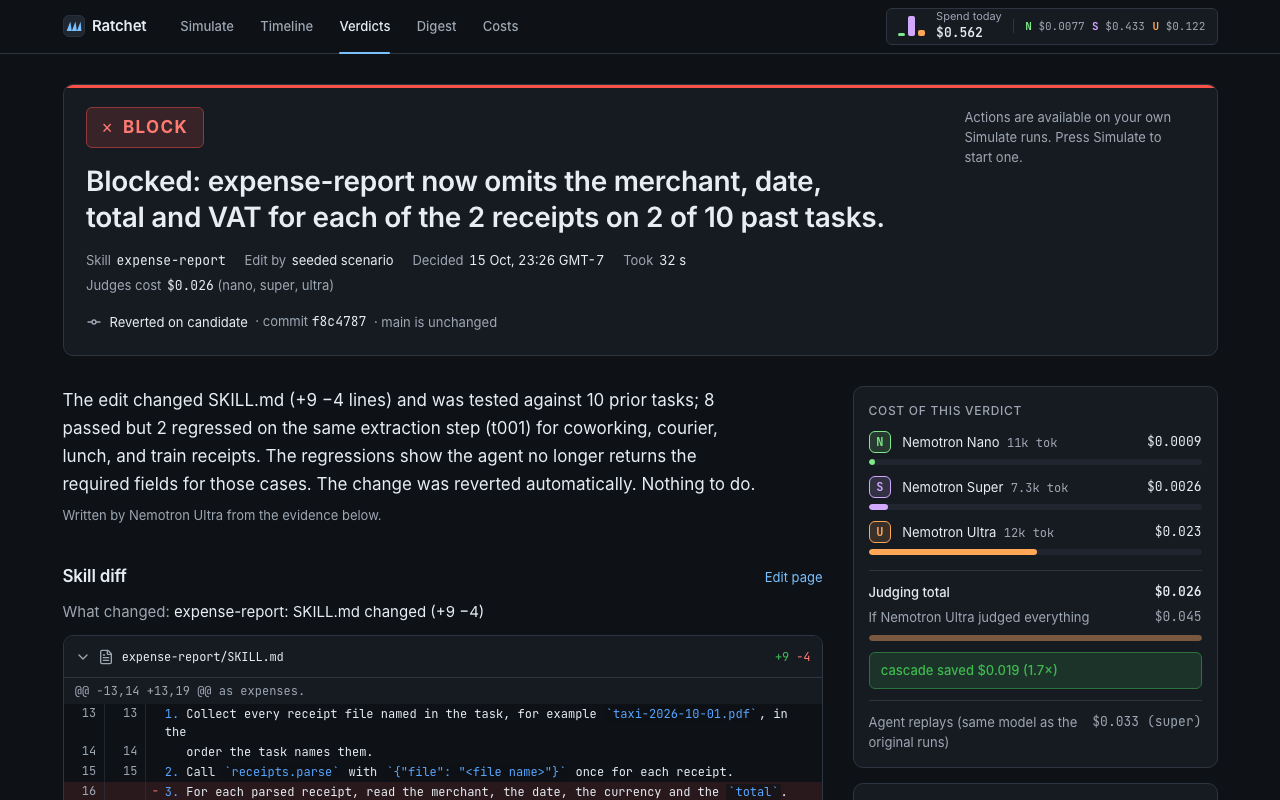
Task: Click the Spend today $0.562 value
Action: (x=959, y=32)
